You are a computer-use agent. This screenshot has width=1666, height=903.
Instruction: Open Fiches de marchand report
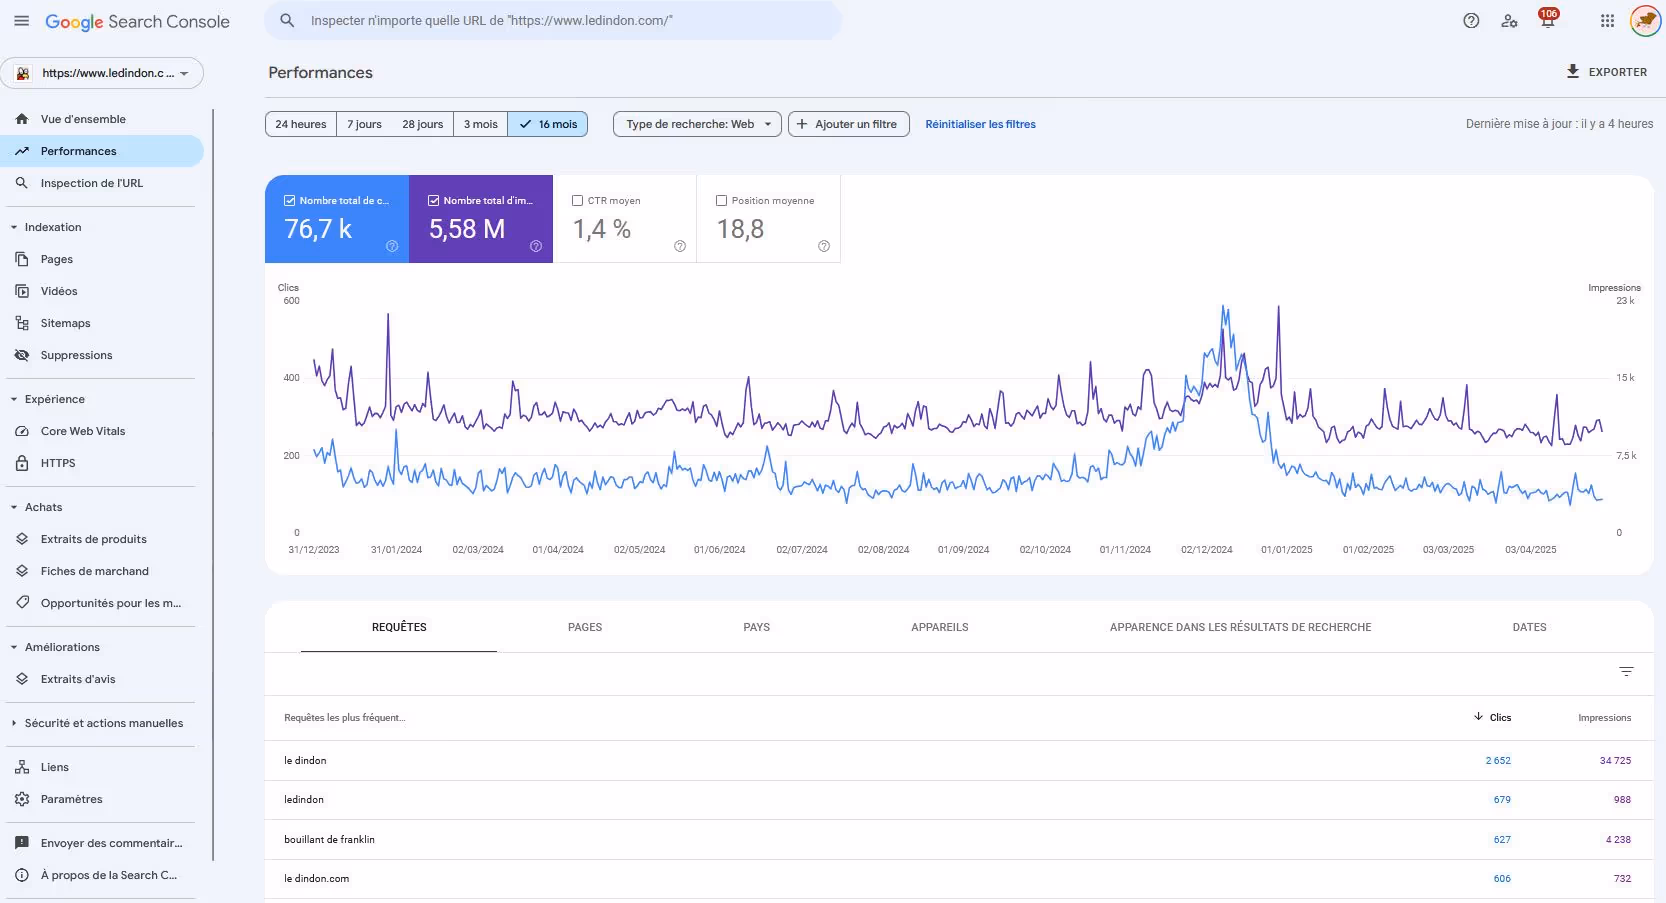[x=103, y=571]
